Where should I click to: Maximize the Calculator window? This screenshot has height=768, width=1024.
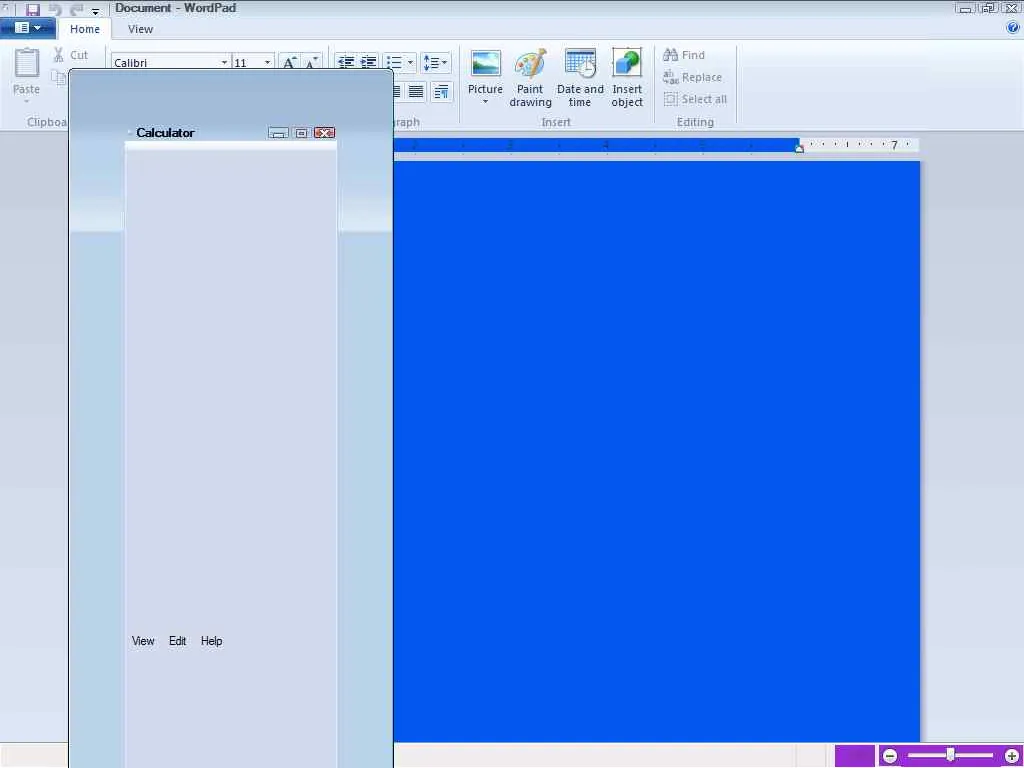coord(301,133)
